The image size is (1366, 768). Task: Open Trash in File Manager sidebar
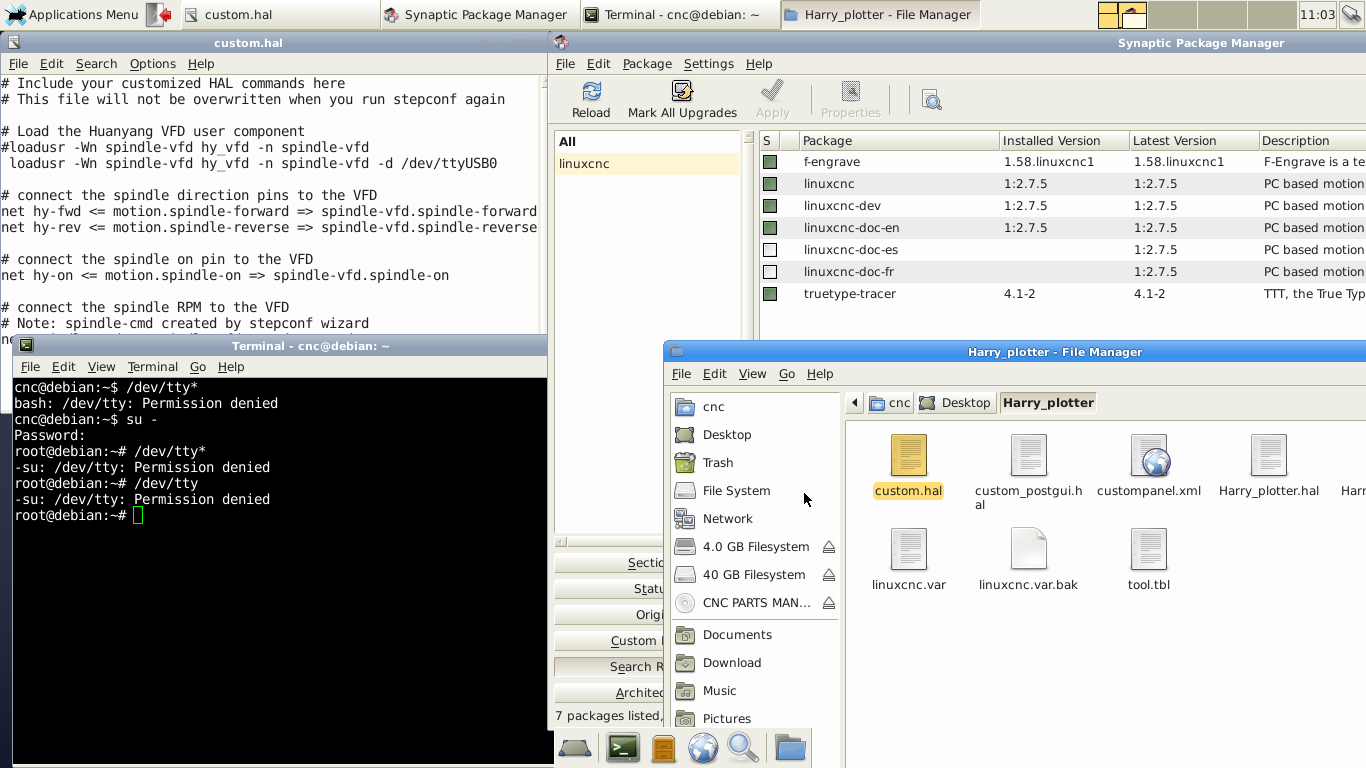coord(754,463)
